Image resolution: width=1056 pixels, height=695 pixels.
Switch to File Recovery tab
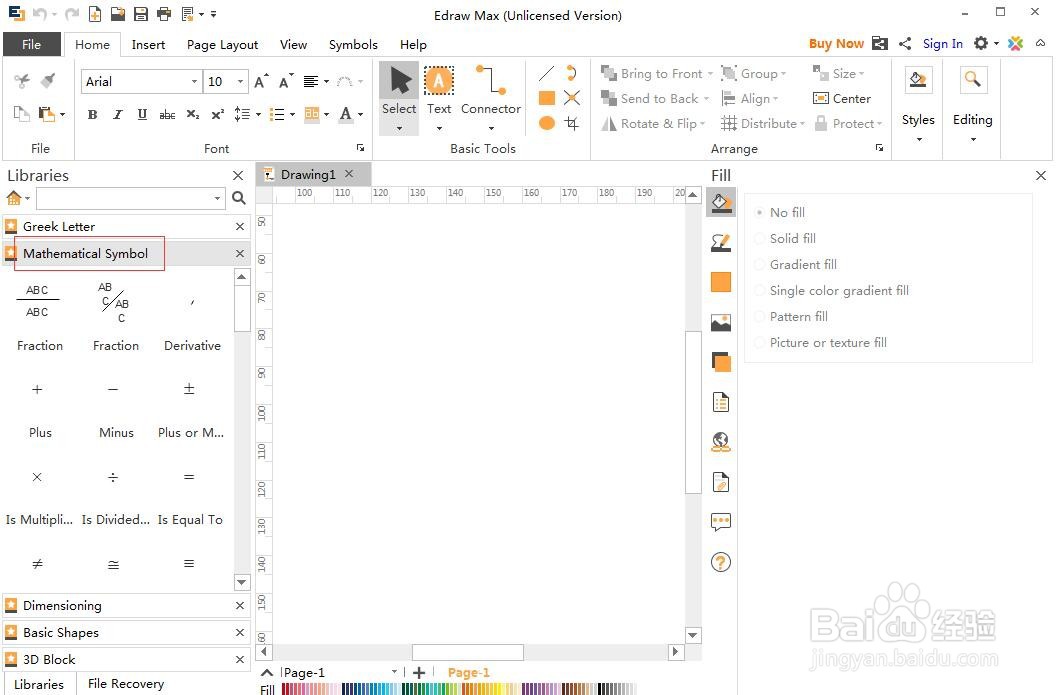126,684
